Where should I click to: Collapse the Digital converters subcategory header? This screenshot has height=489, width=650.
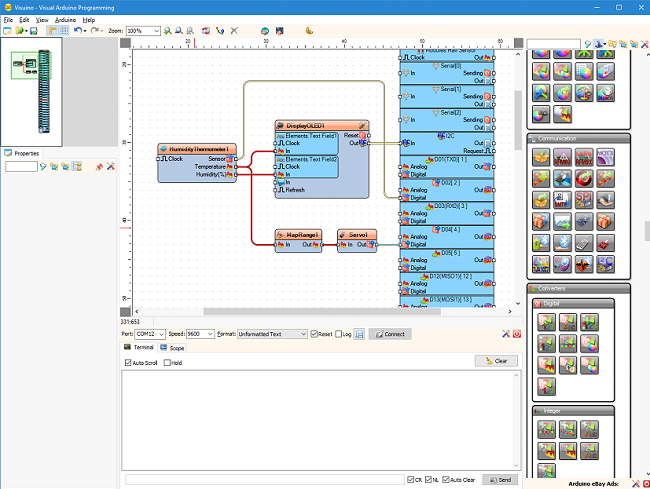tap(573, 304)
